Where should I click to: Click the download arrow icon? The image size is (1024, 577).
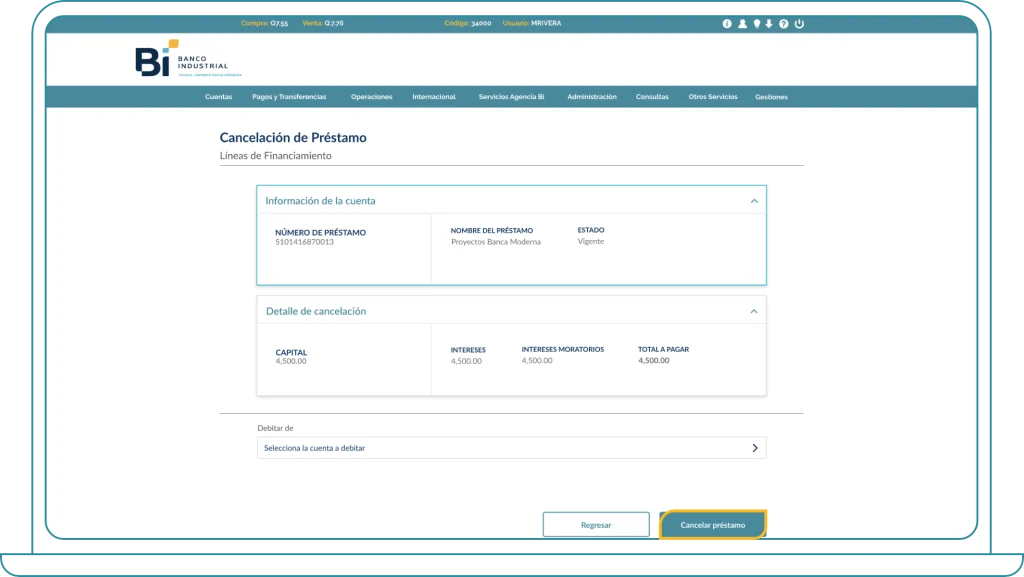coord(769,24)
